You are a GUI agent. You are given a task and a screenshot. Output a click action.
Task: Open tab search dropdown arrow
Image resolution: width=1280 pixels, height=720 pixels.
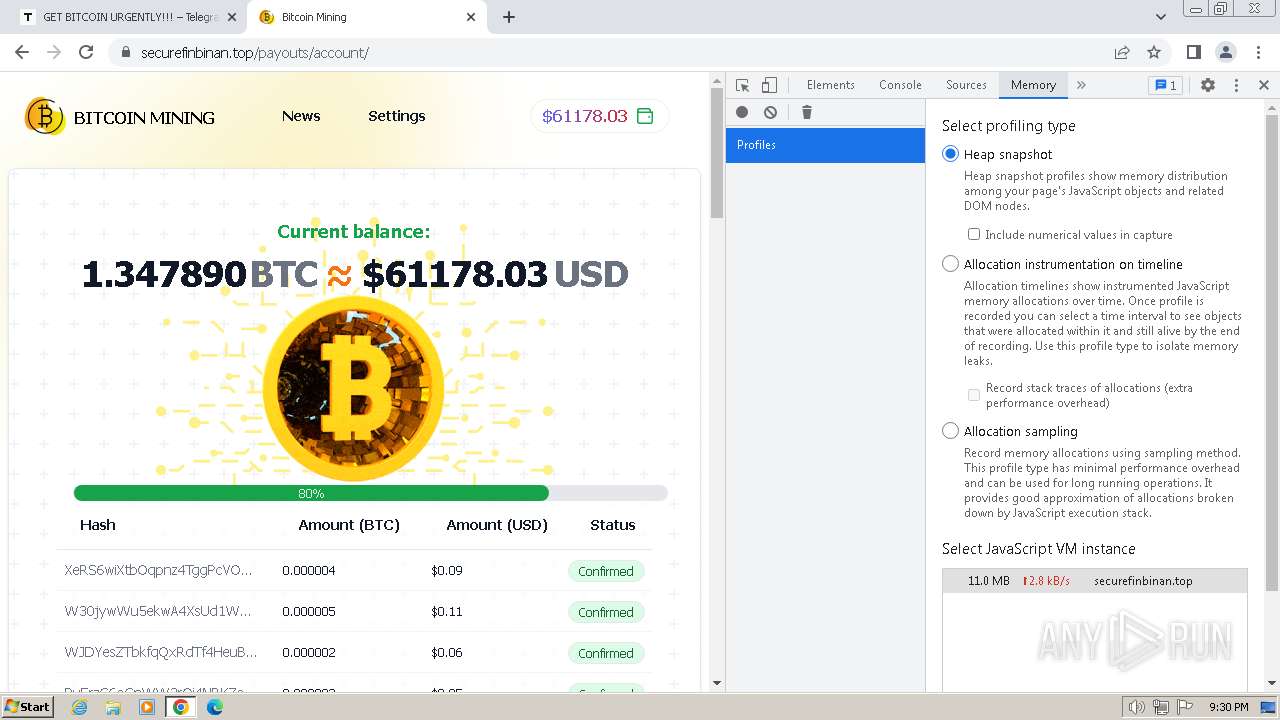(x=1160, y=17)
